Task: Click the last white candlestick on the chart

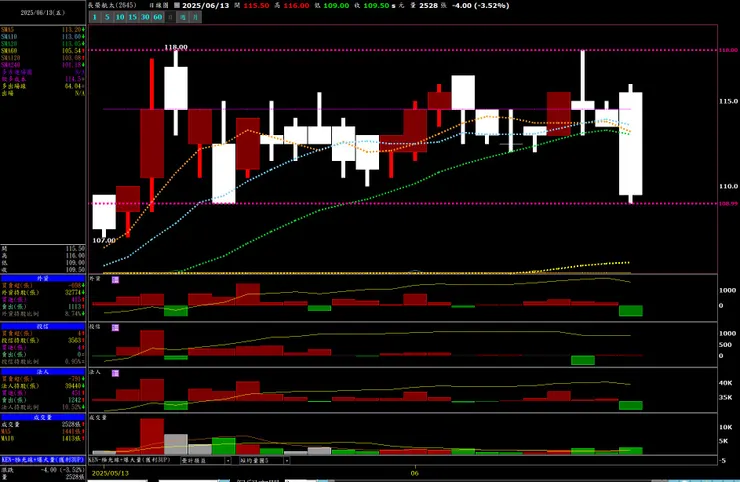Action: [631, 144]
